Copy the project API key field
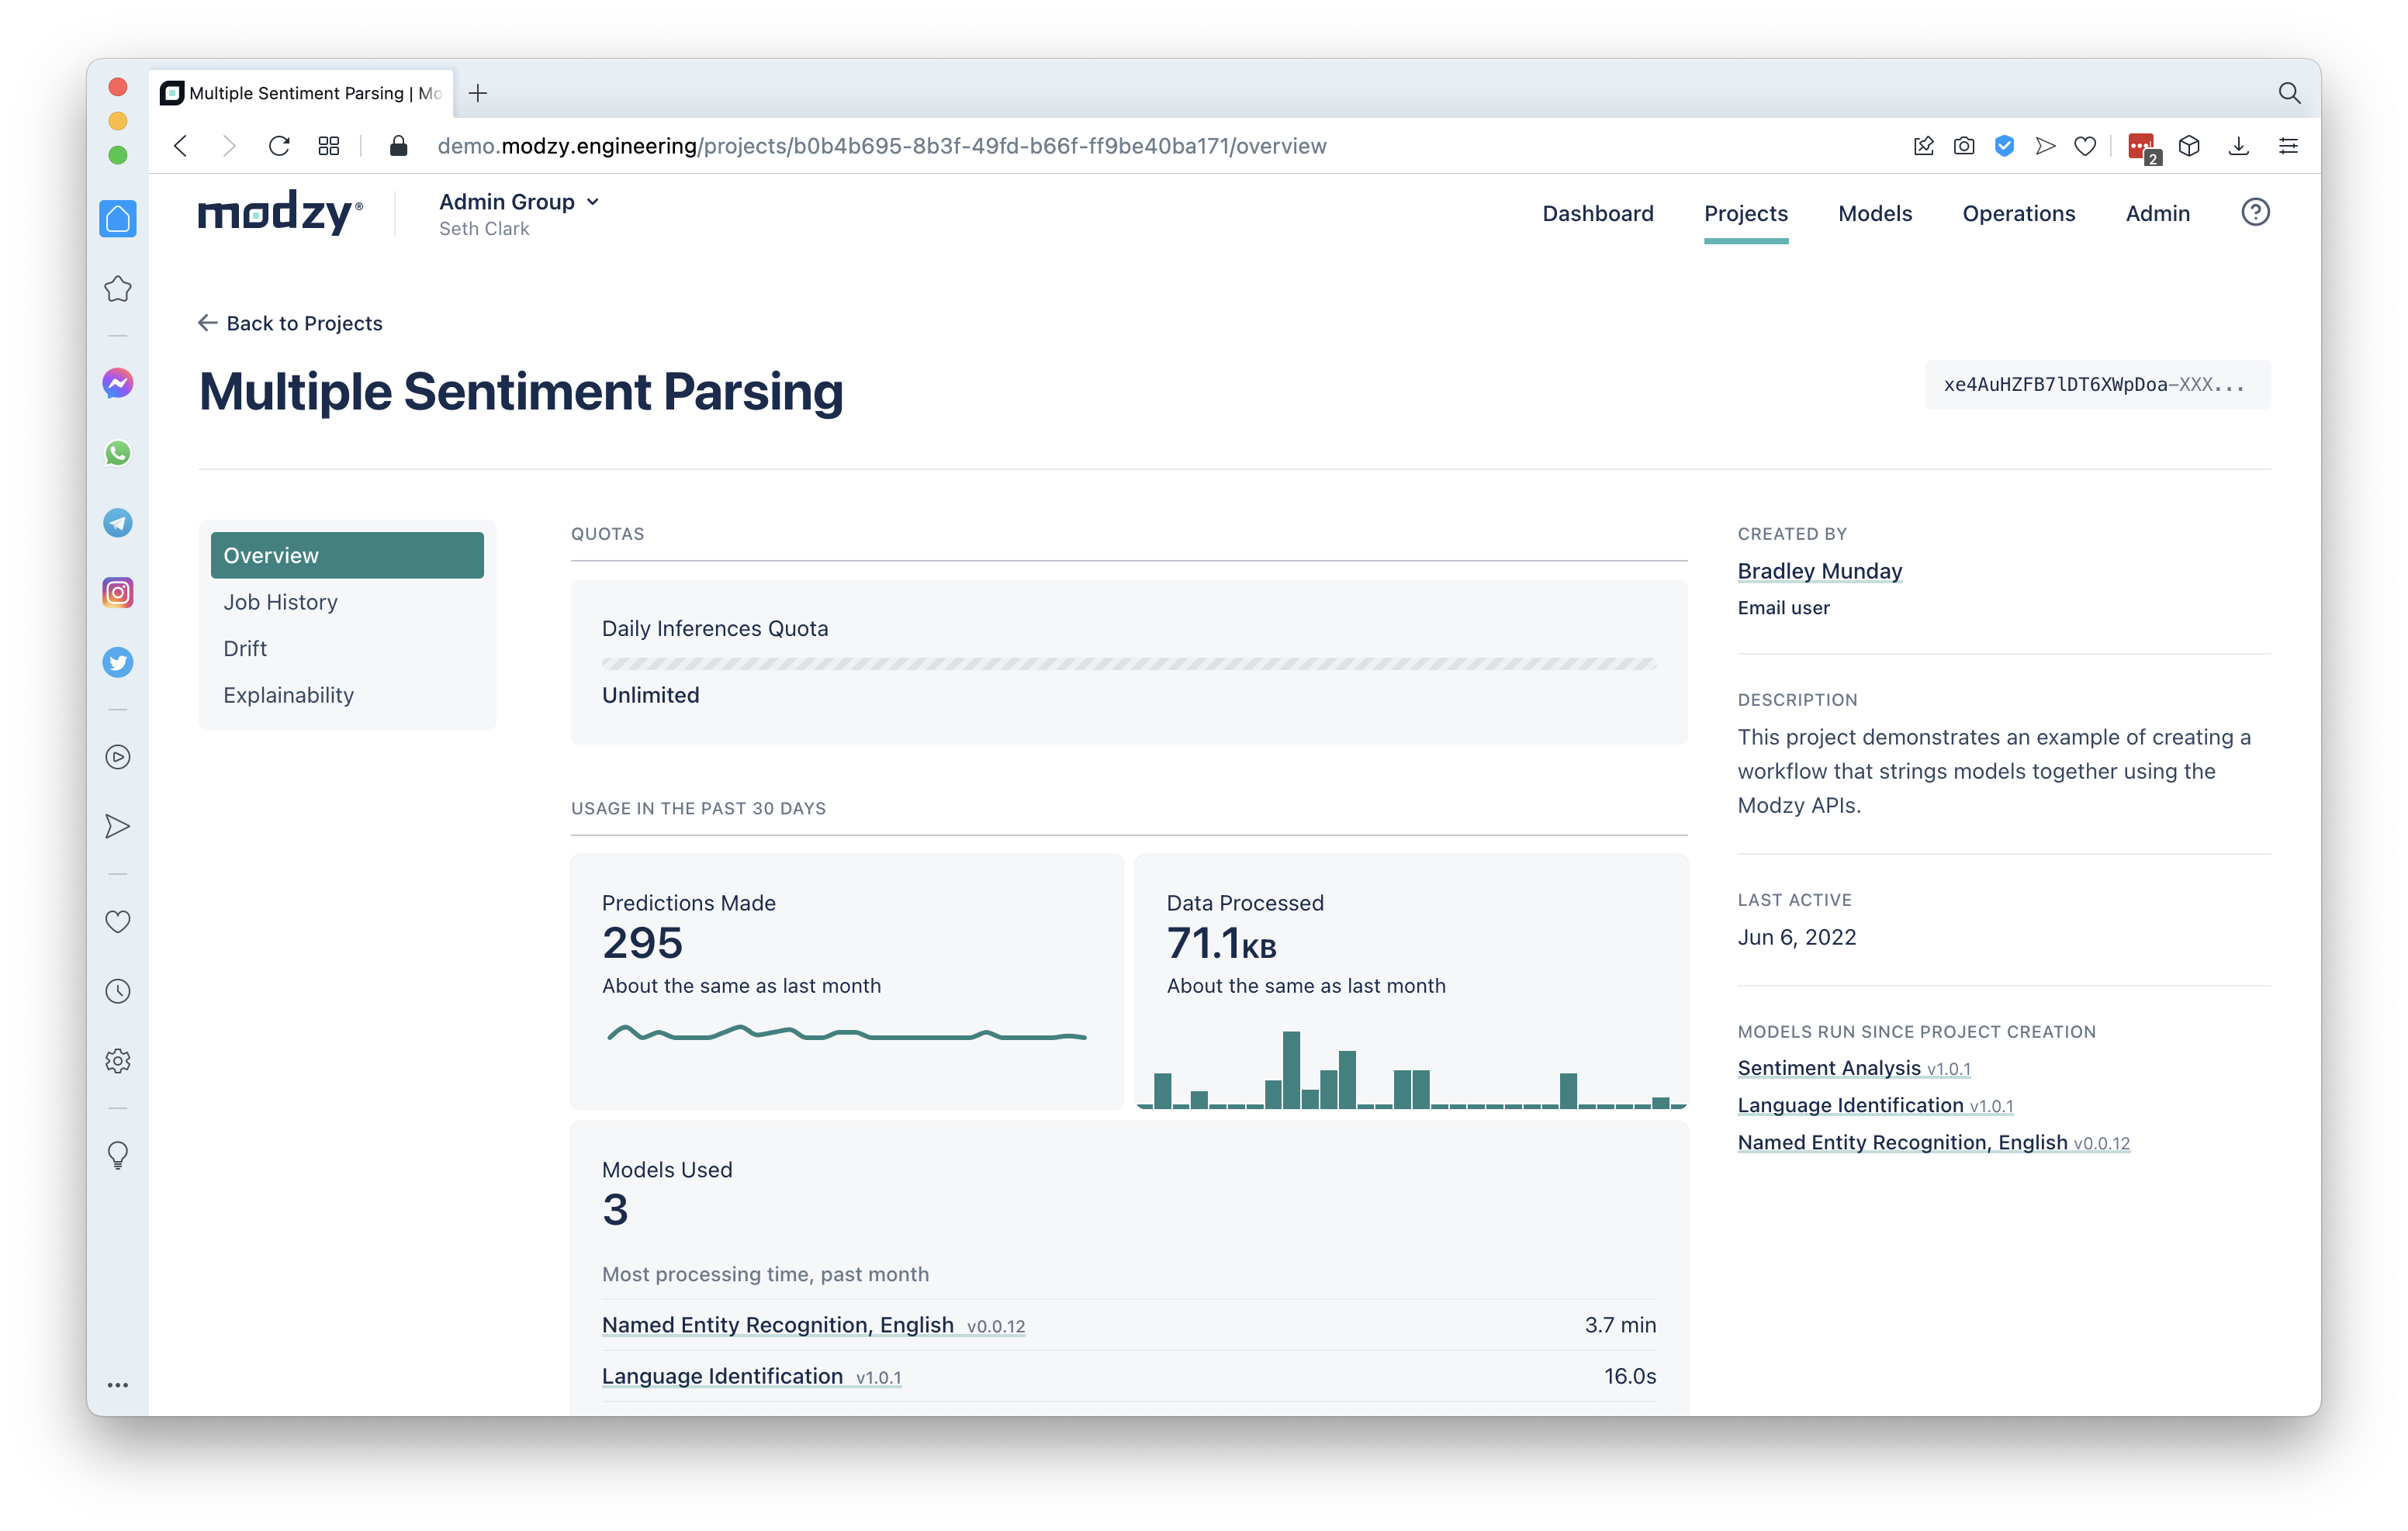 2097,385
